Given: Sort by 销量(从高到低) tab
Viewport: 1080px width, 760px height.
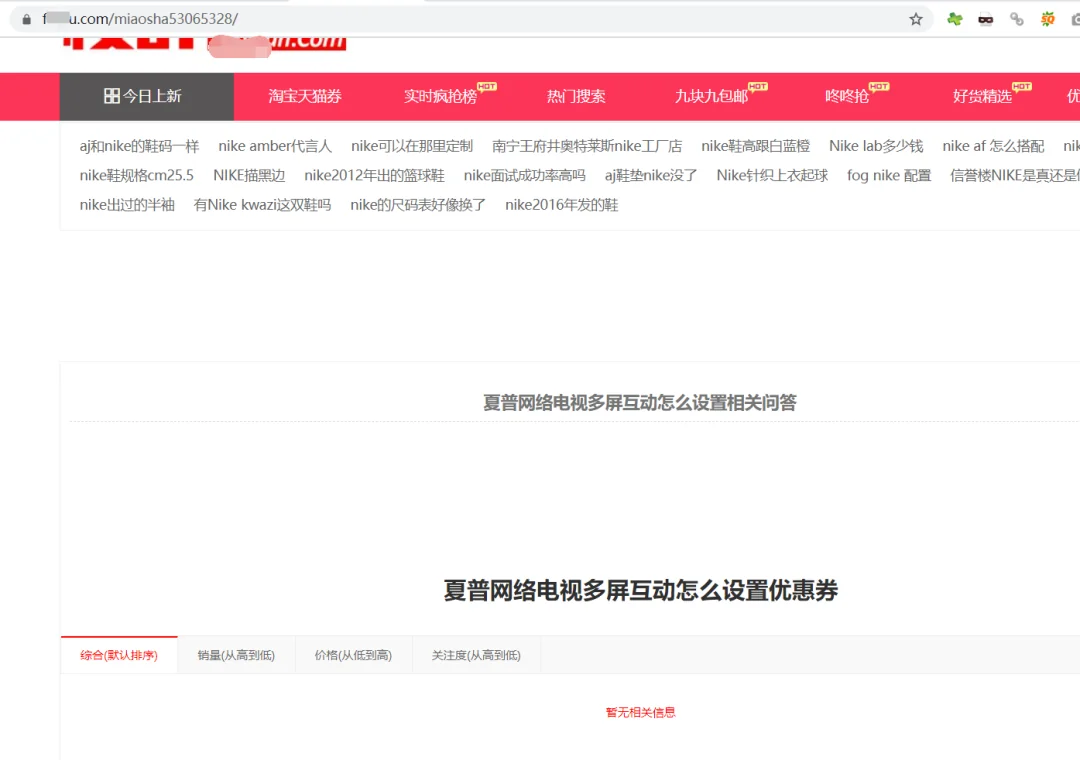Looking at the screenshot, I should 236,655.
